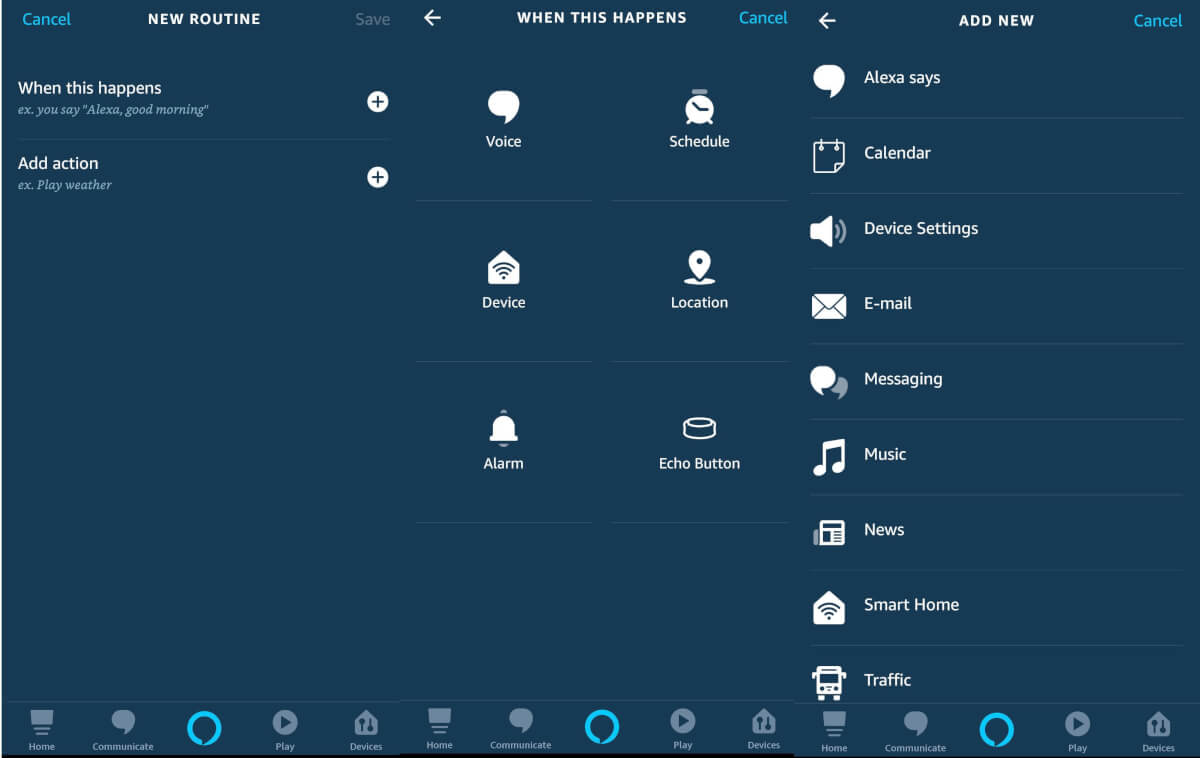Viewport: 1200px width, 758px height.
Task: Tap plus icon beside When this happens
Action: pos(377,102)
